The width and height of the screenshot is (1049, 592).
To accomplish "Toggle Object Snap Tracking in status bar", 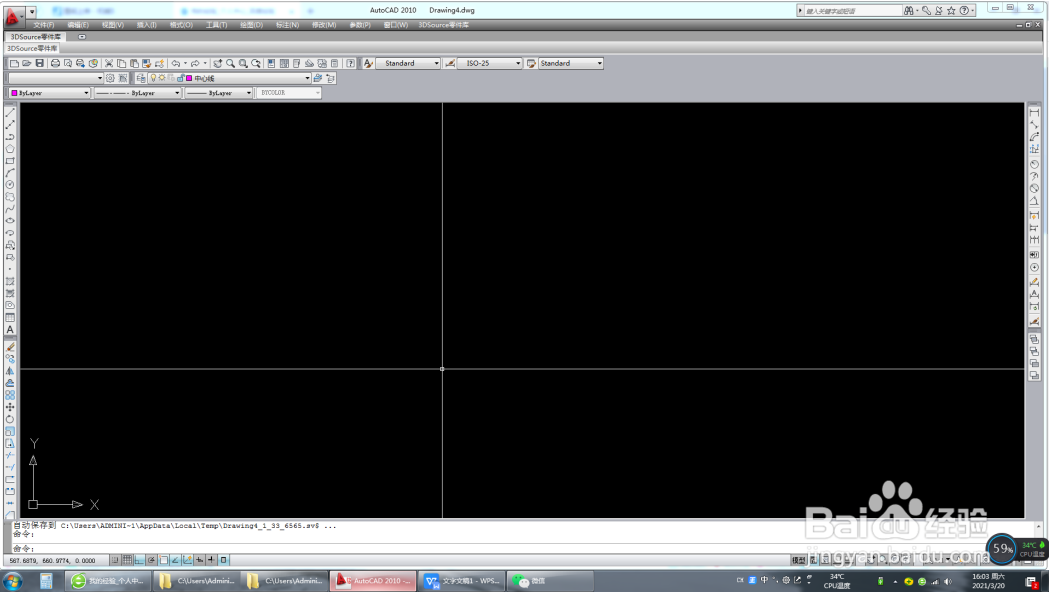I will (175, 560).
